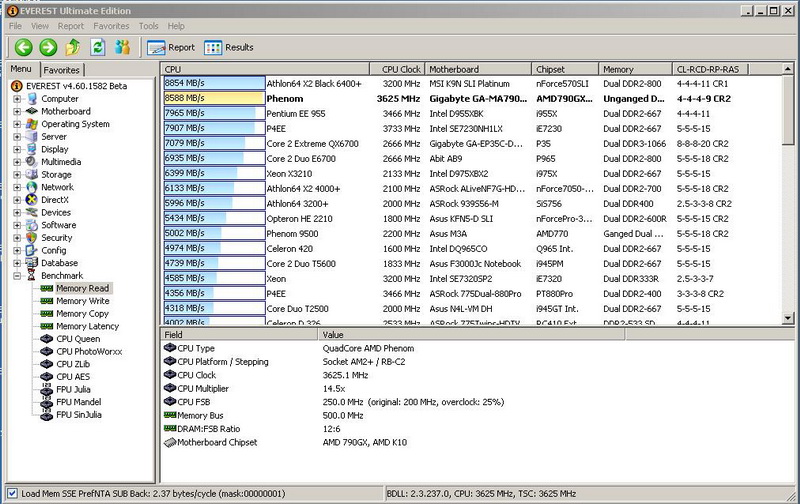The image size is (800, 504).
Task: Open the View menu
Action: point(40,26)
